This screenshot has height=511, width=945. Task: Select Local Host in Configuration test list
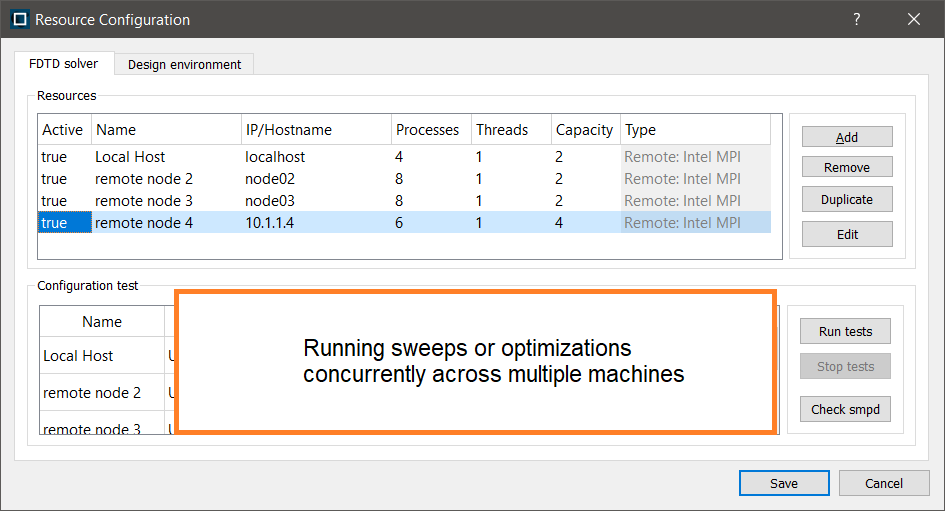[79, 356]
